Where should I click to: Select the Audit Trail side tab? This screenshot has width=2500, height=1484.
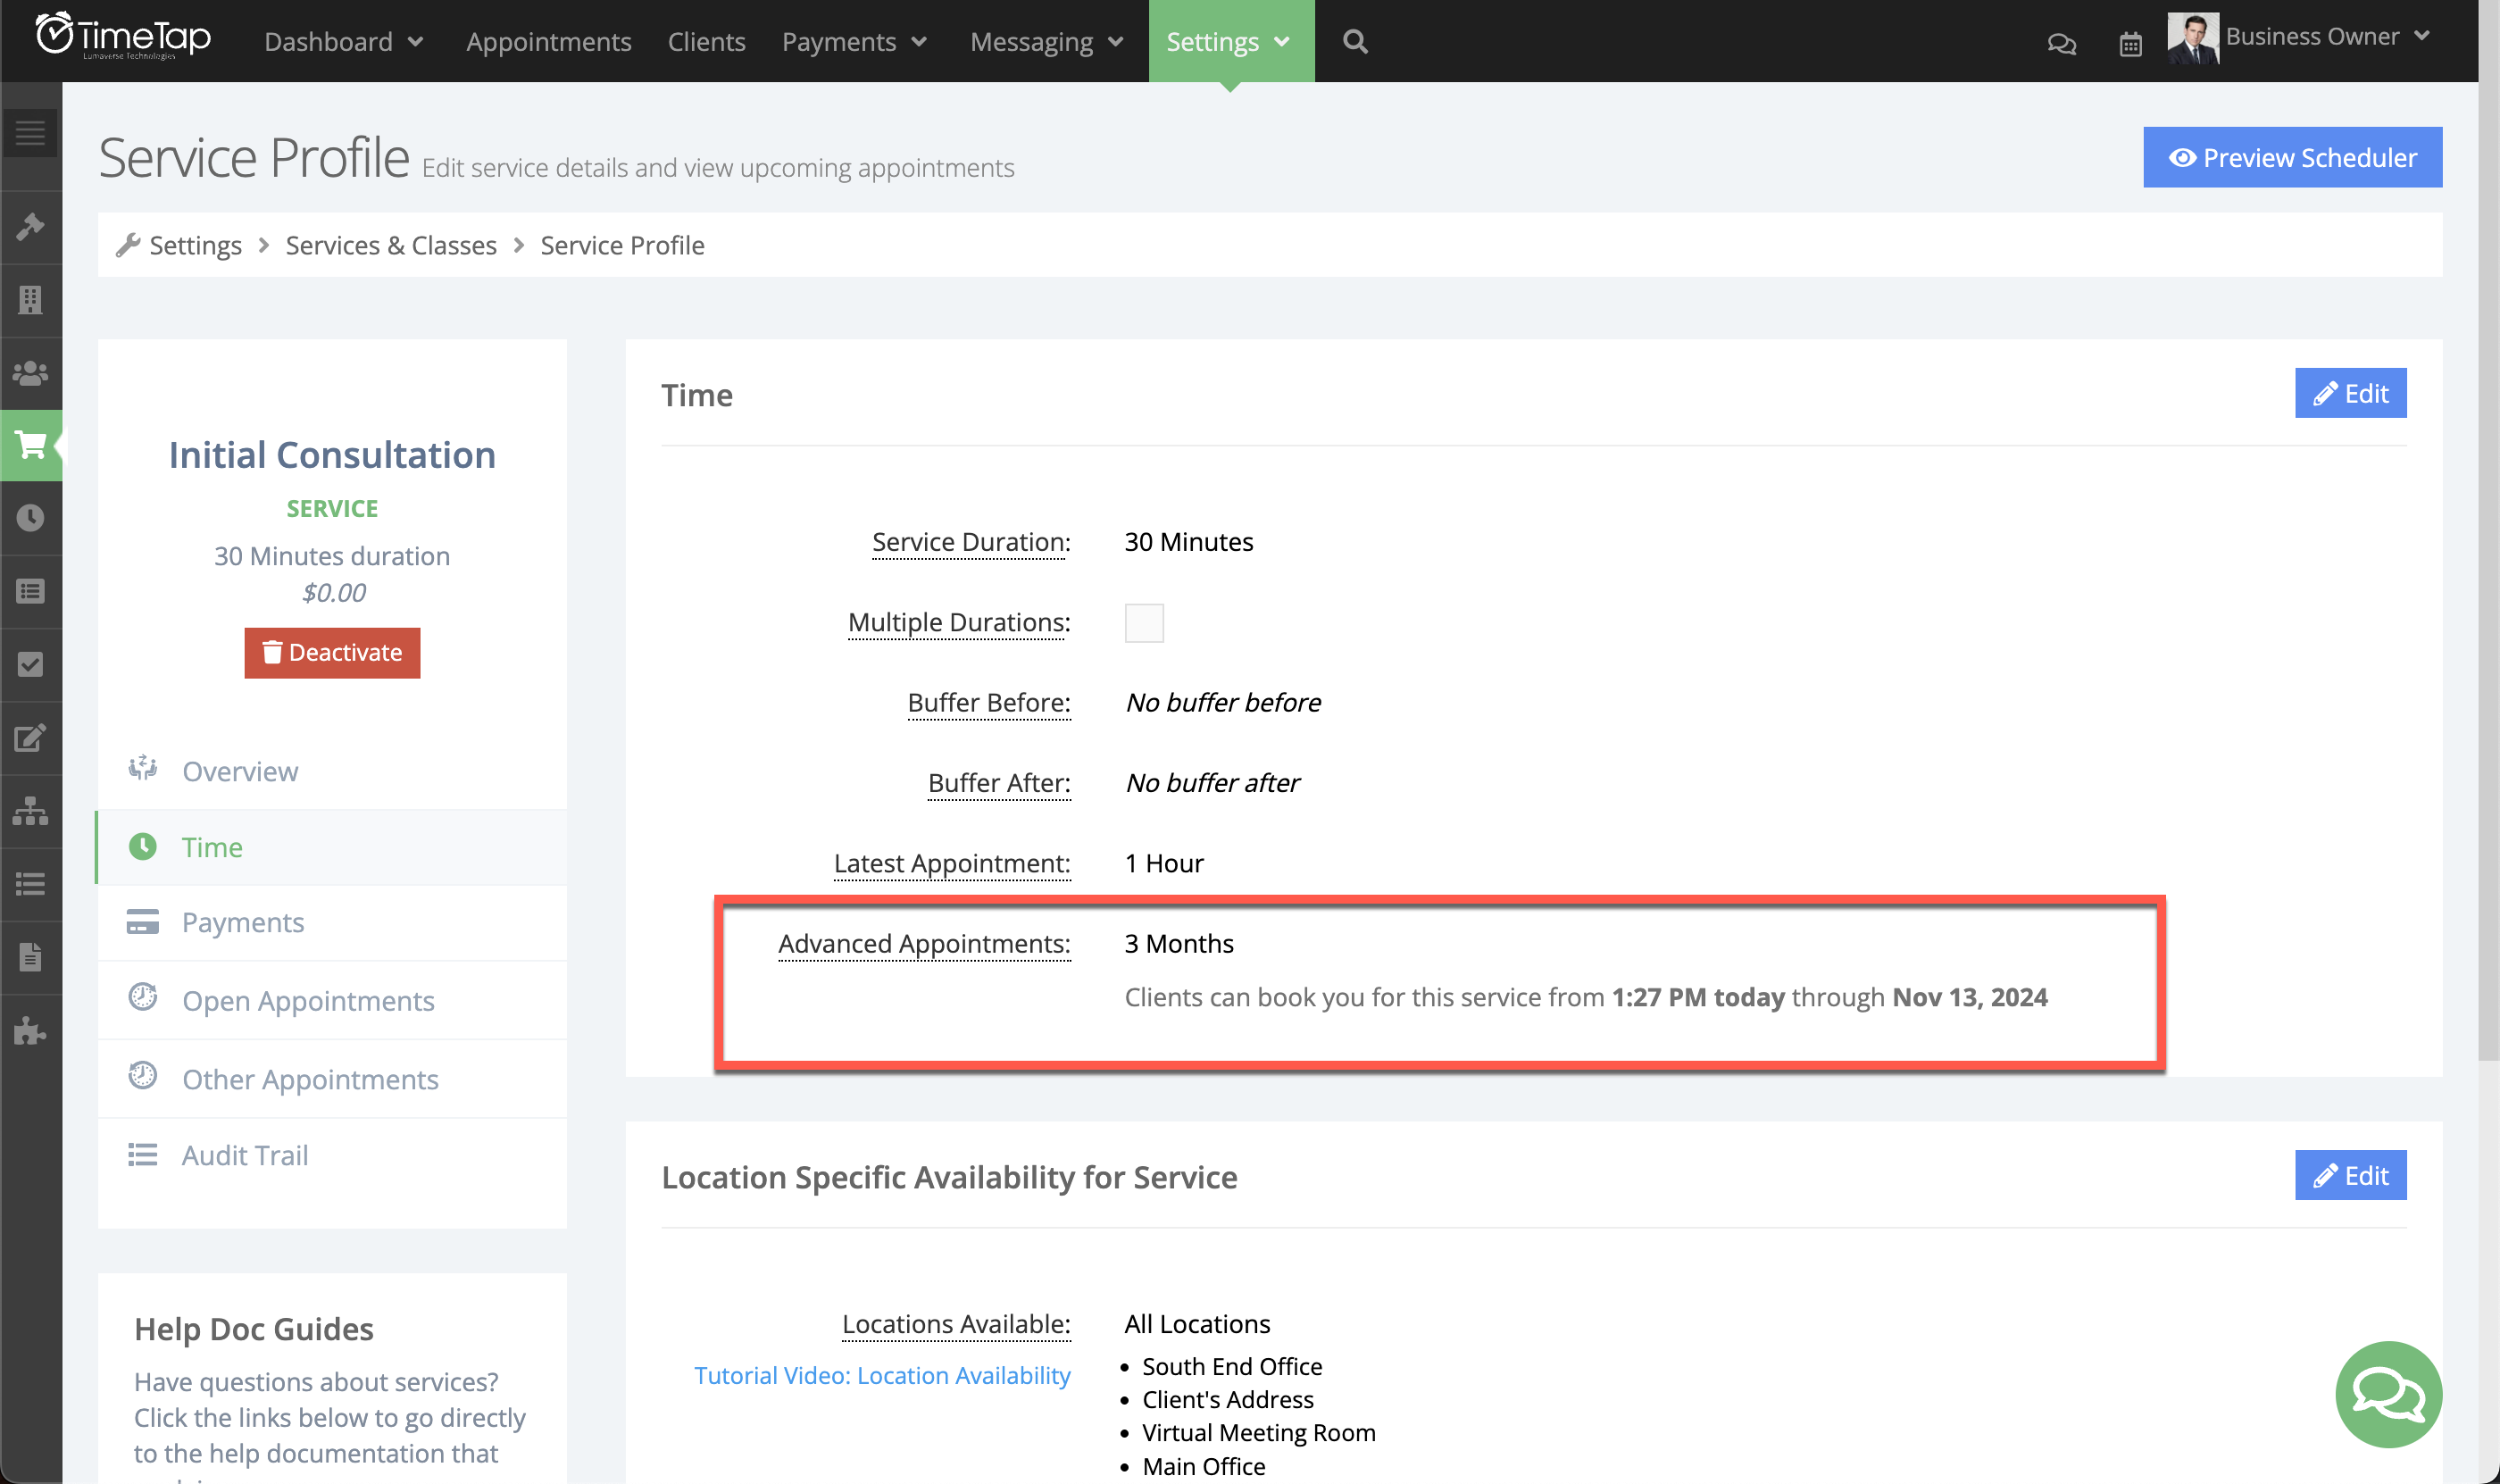click(245, 1155)
